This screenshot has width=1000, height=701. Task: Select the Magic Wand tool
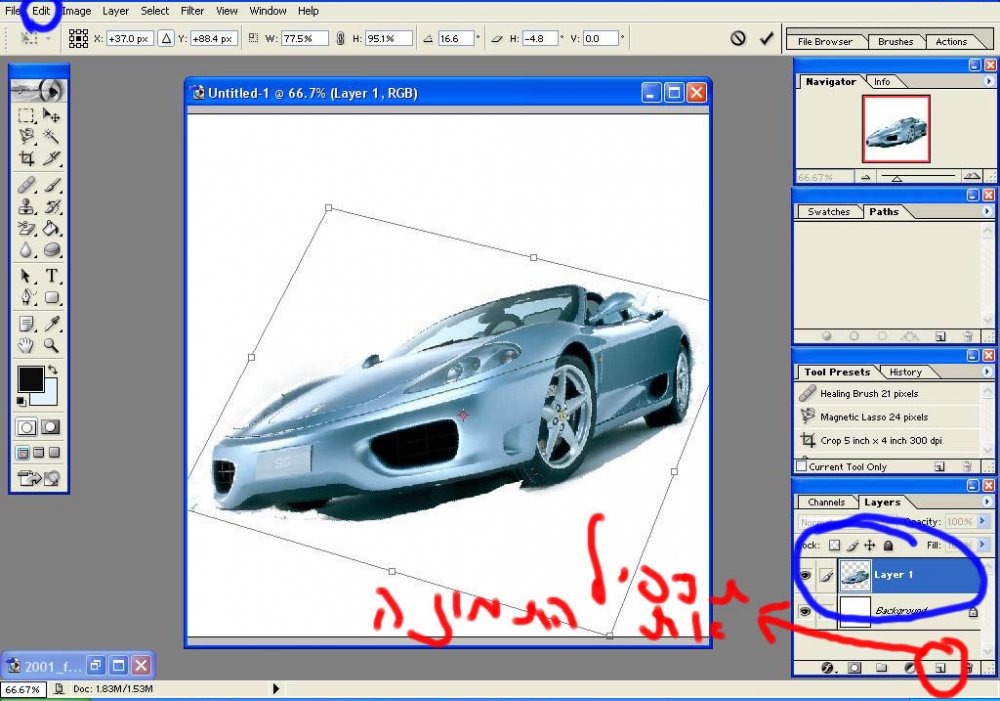pyautogui.click(x=52, y=135)
